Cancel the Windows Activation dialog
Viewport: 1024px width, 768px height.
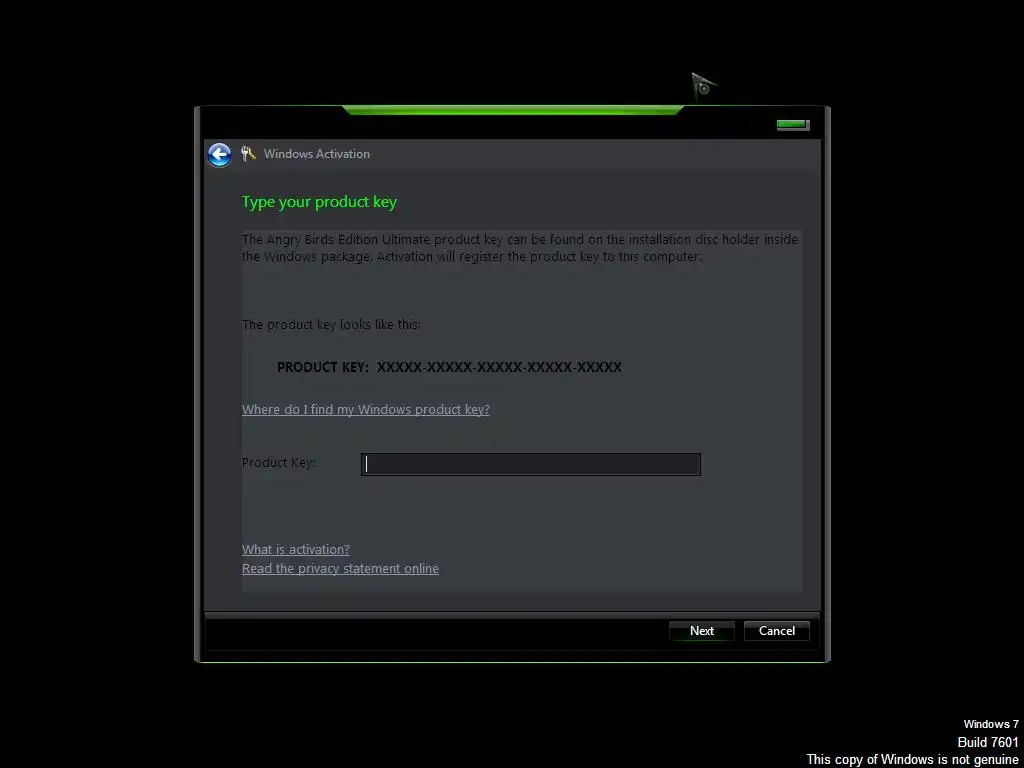point(776,631)
